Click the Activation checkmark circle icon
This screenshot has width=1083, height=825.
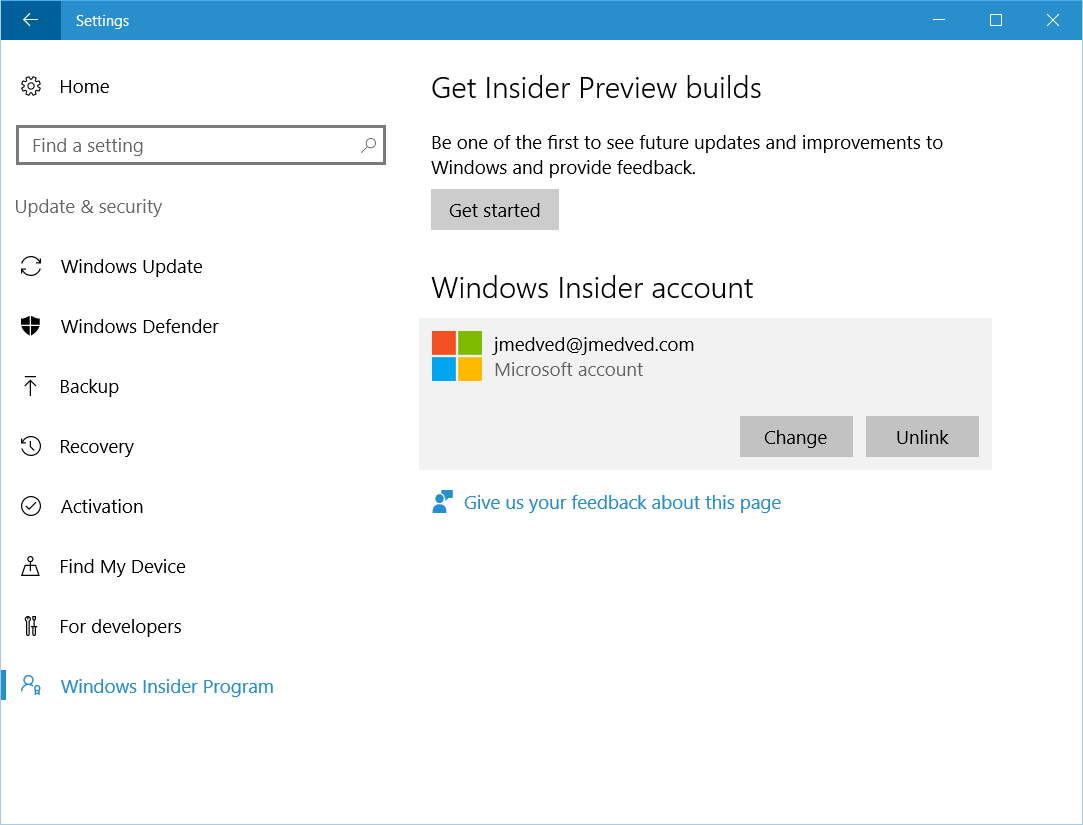31,507
